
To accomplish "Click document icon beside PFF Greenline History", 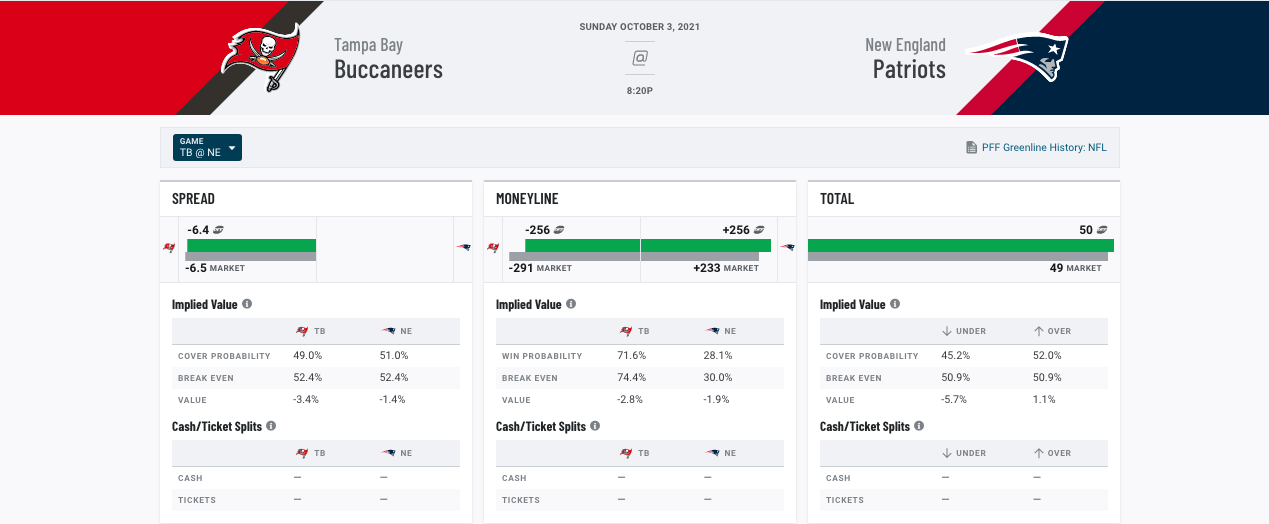I will (971, 147).
